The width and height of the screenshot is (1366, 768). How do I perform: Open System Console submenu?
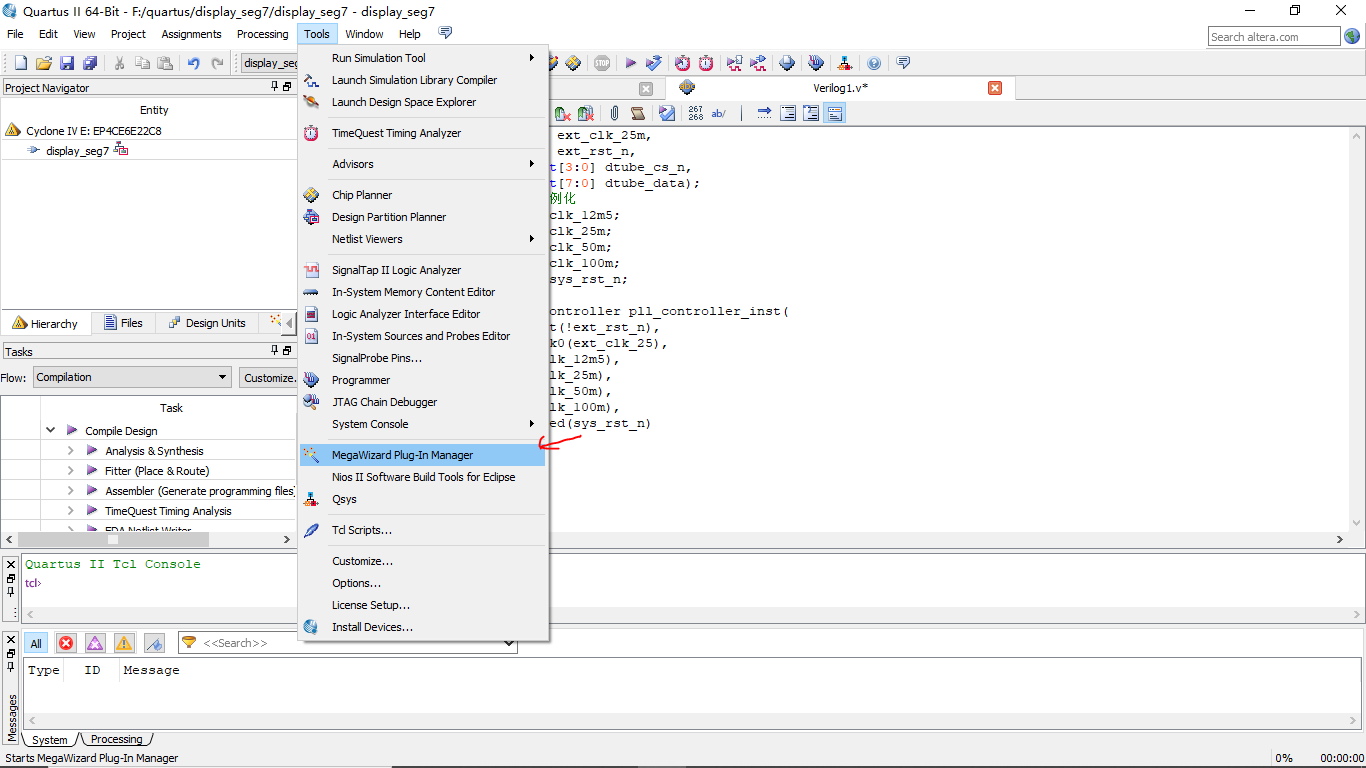click(x=424, y=424)
